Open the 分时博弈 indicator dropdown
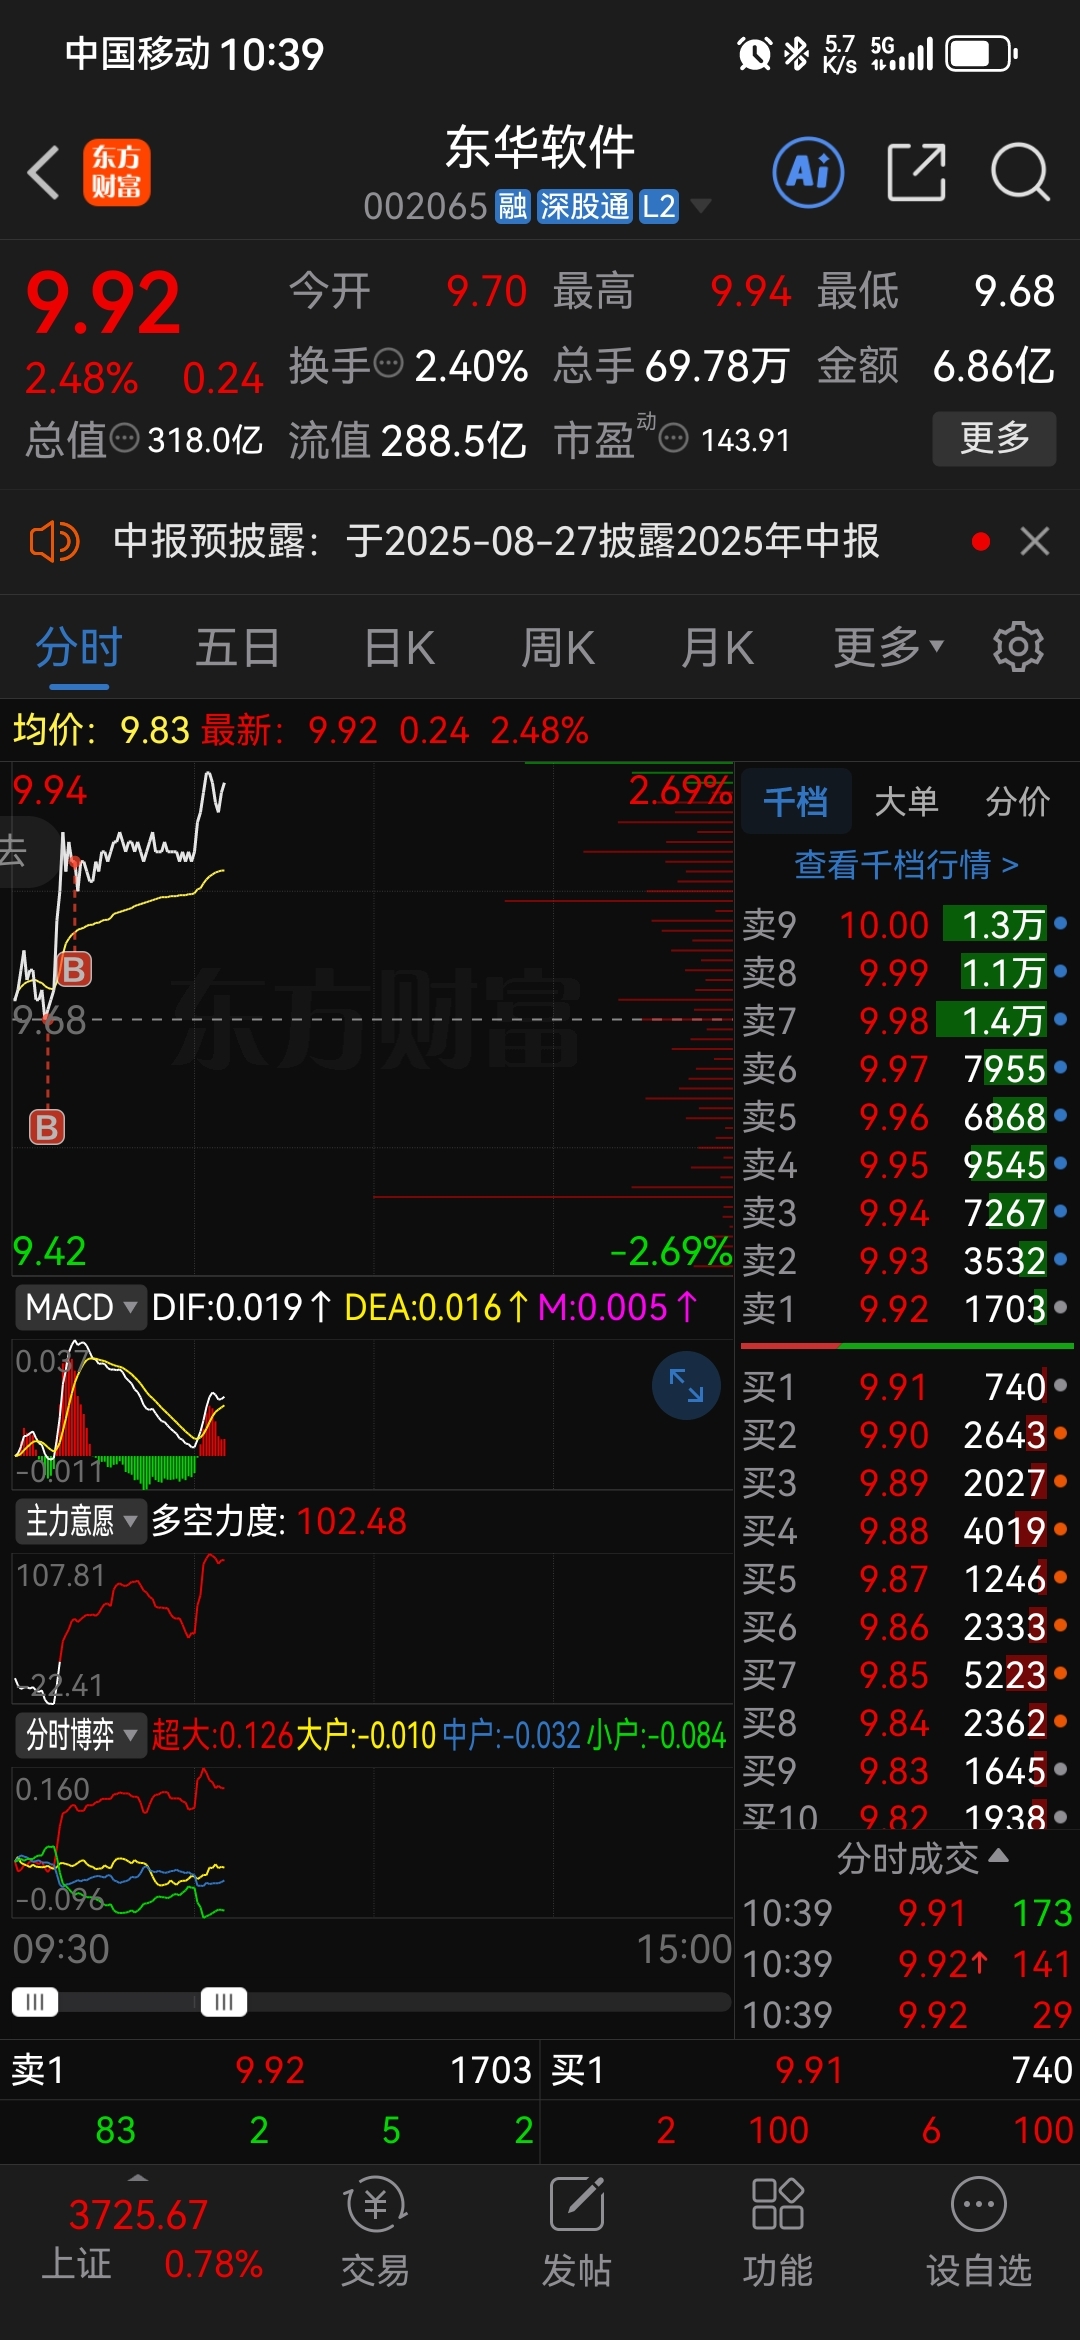The image size is (1080, 2340). coord(80,1735)
